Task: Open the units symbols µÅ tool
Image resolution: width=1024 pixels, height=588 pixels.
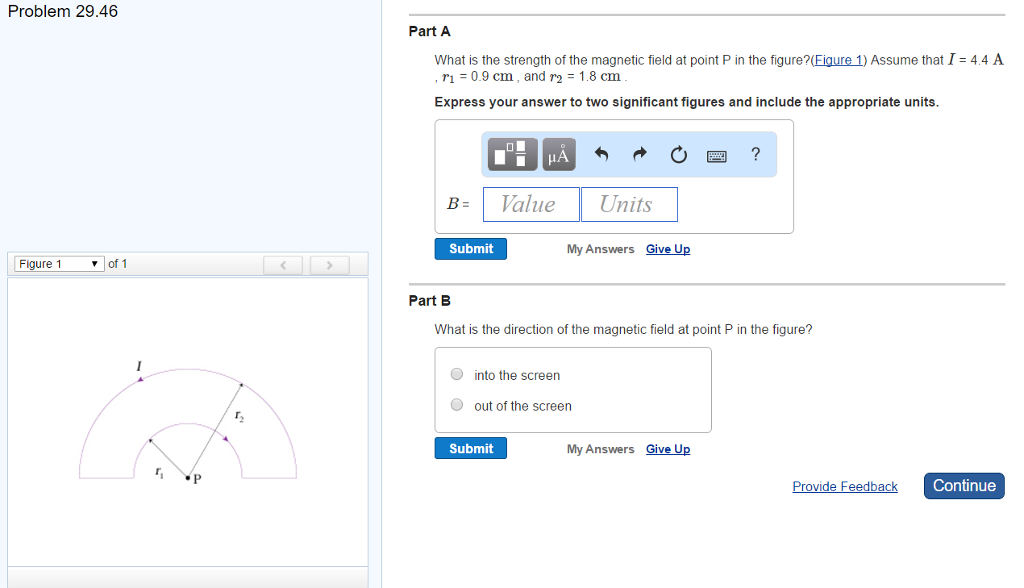Action: (x=559, y=154)
